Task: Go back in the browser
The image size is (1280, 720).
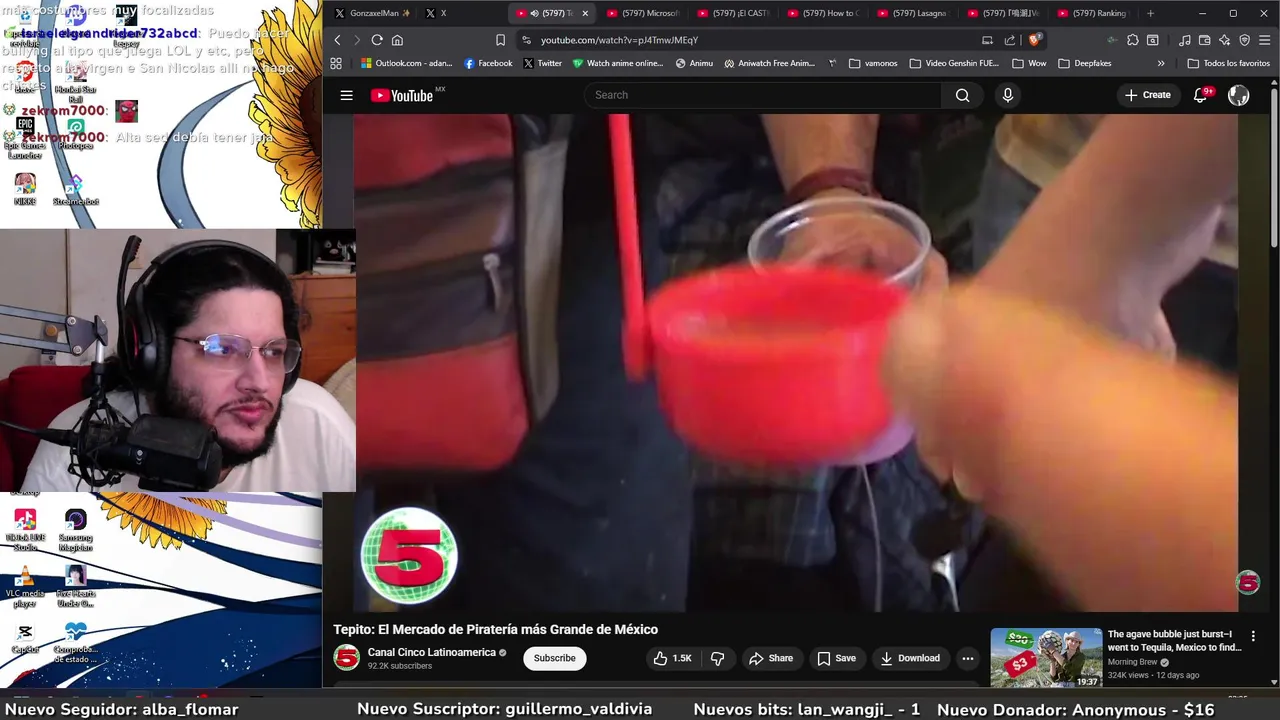Action: 337,40
